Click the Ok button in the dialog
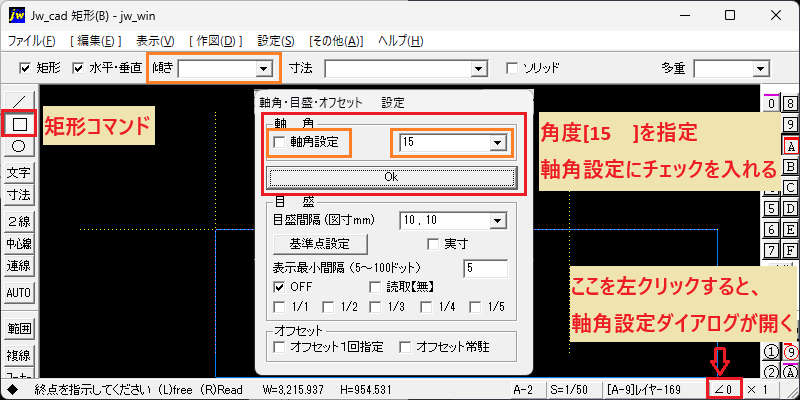This screenshot has height=400, width=800. (x=391, y=177)
